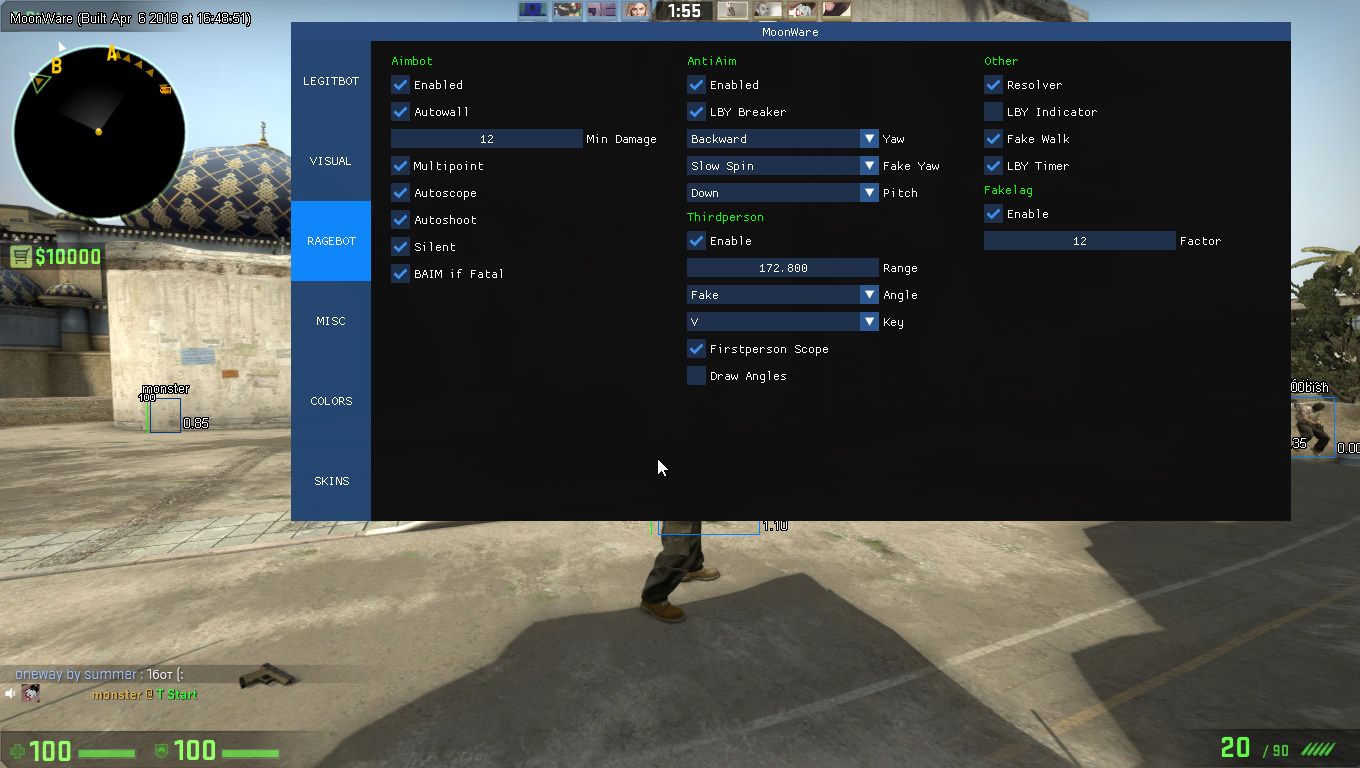Click the green health cross icon
Viewport: 1360px width, 768px height.
click(x=17, y=750)
